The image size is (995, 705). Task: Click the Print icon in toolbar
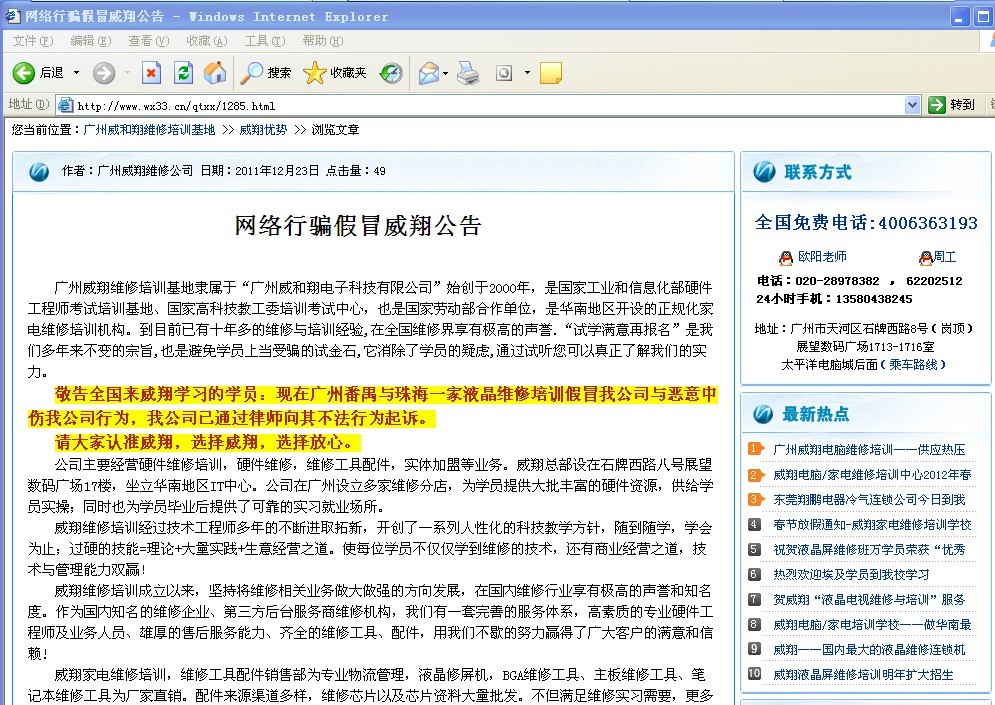468,73
